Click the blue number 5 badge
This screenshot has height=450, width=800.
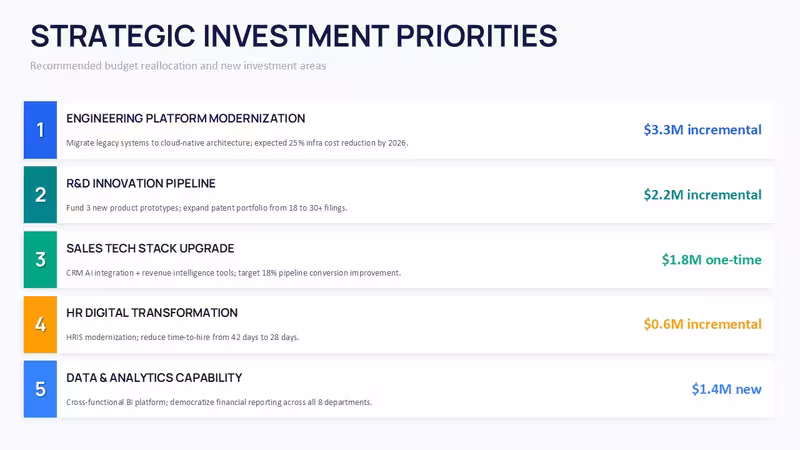coord(40,389)
